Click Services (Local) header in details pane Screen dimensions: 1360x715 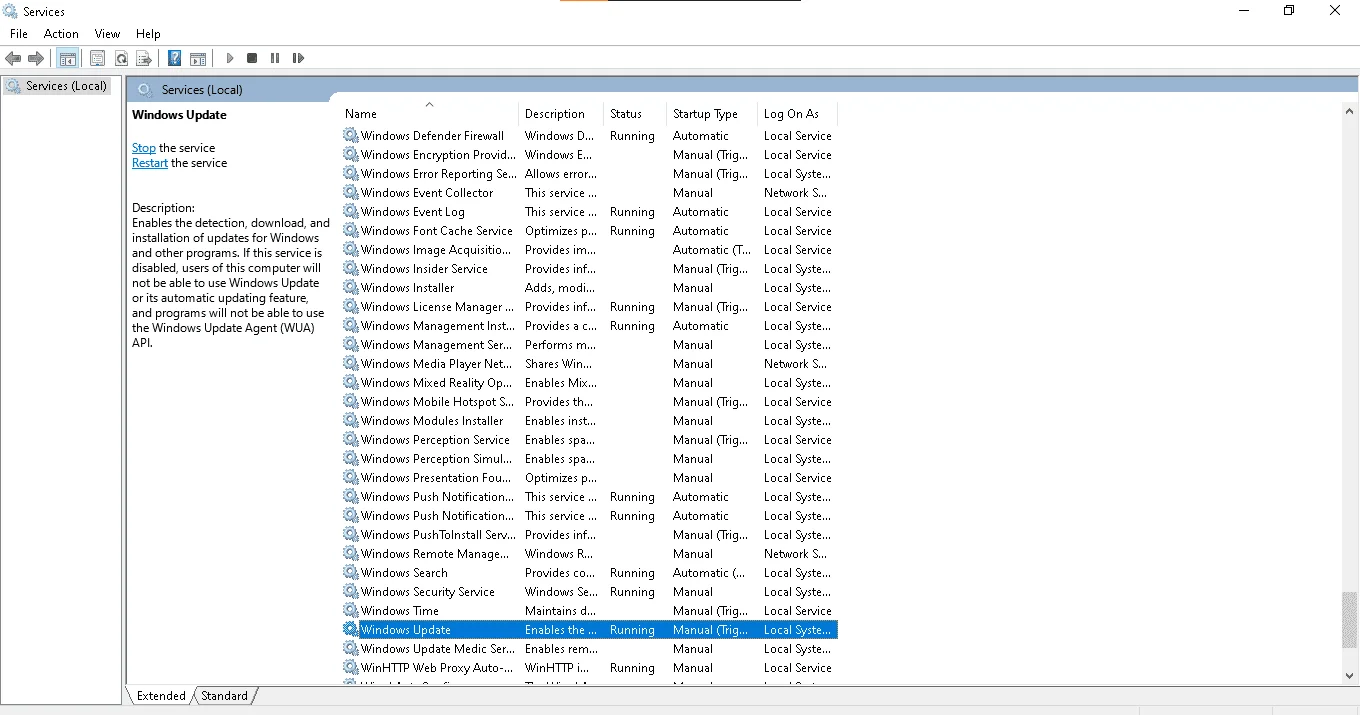click(x=202, y=89)
